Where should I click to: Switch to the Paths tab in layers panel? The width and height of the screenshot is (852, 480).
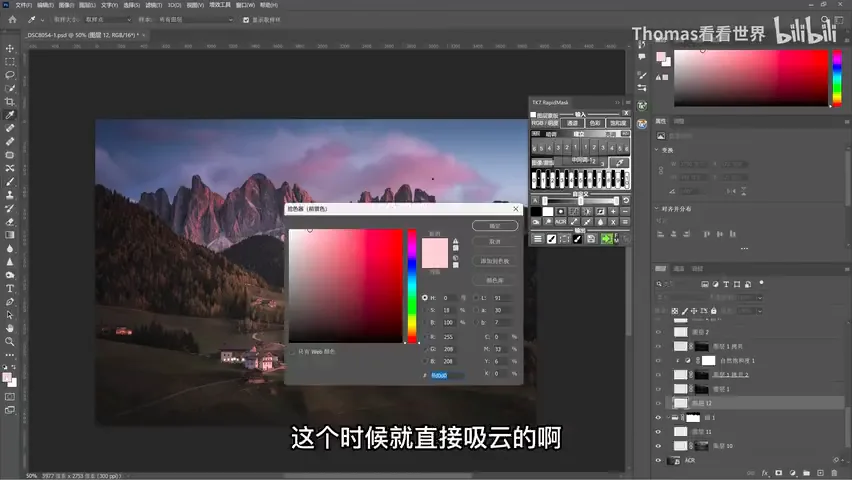(697, 269)
